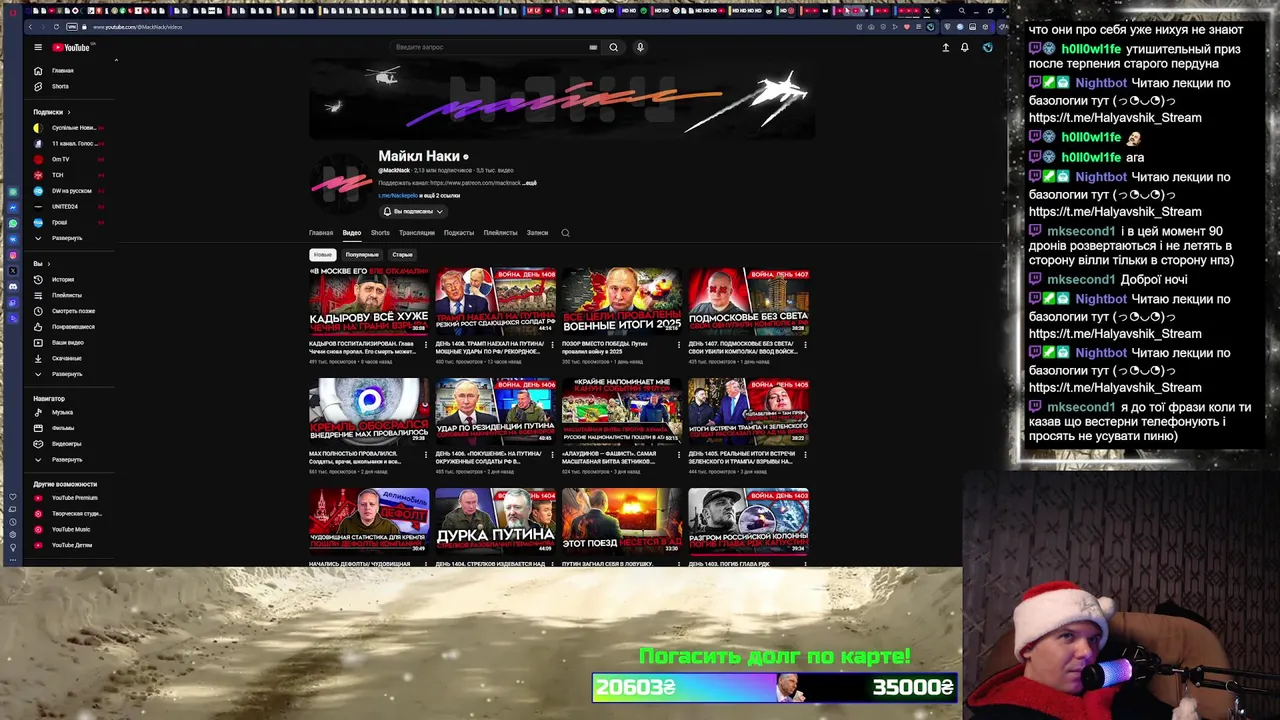
Task: Open the Военные итоги 2025 video thumbnail
Action: point(622,301)
